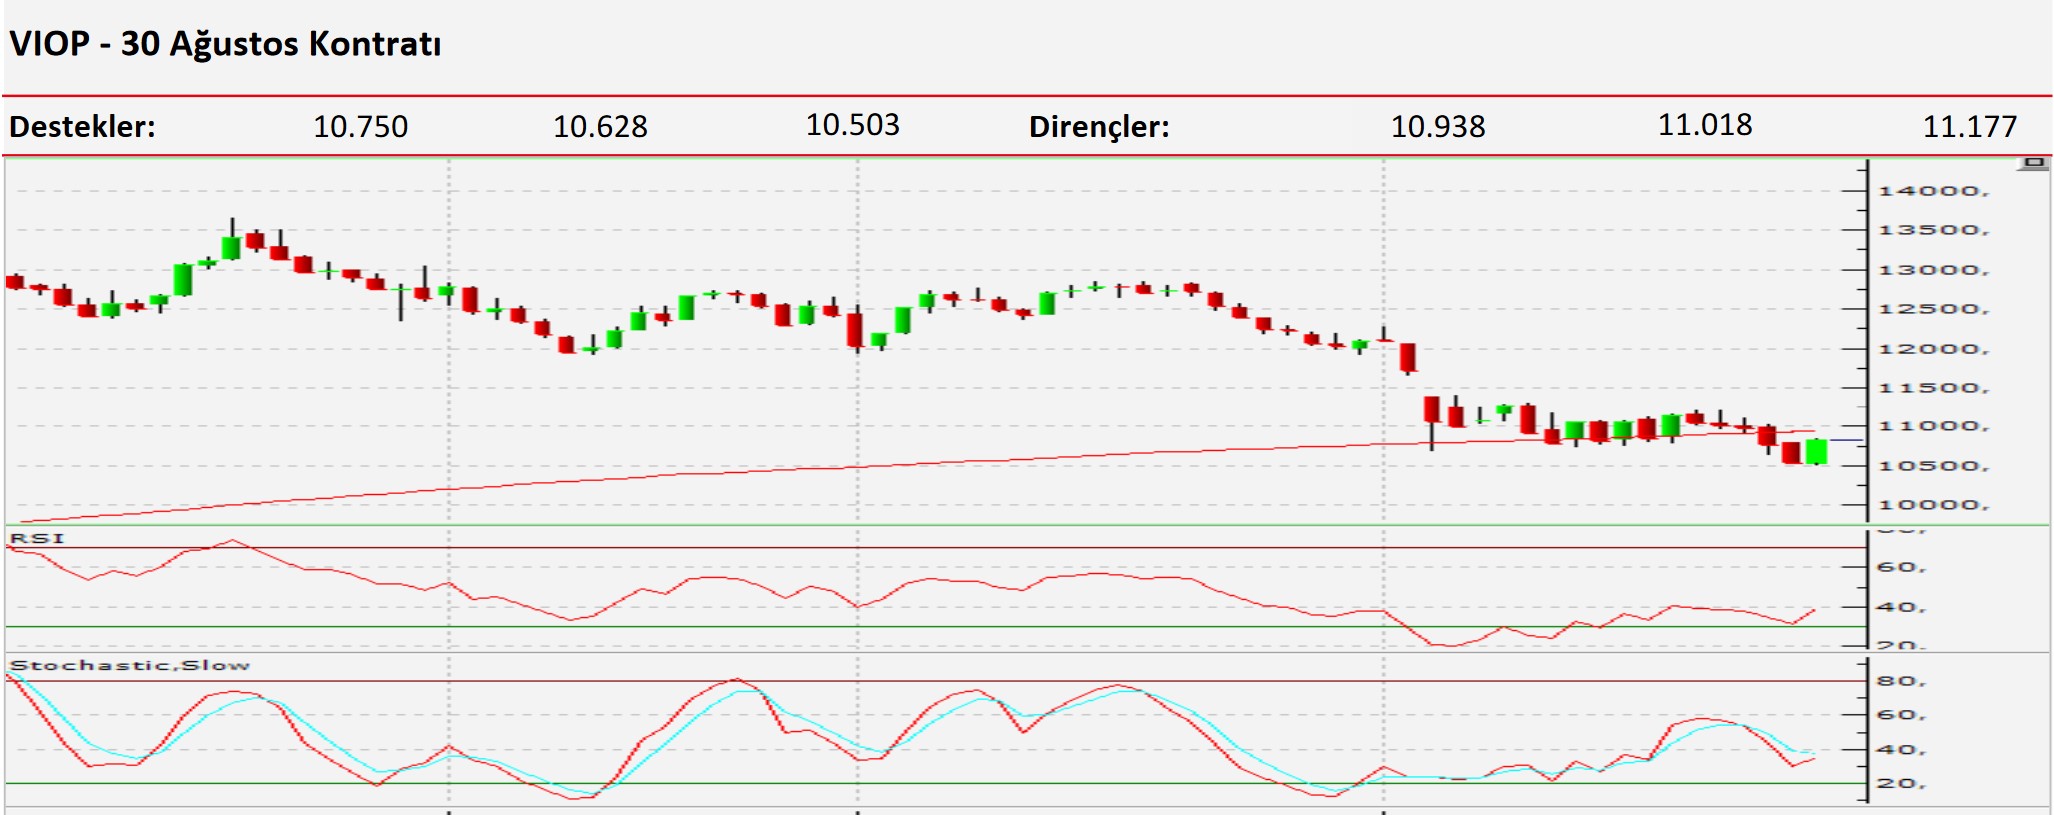Click the RSI axis label 40
Image resolution: width=2054 pixels, height=815 pixels.
click(1901, 607)
